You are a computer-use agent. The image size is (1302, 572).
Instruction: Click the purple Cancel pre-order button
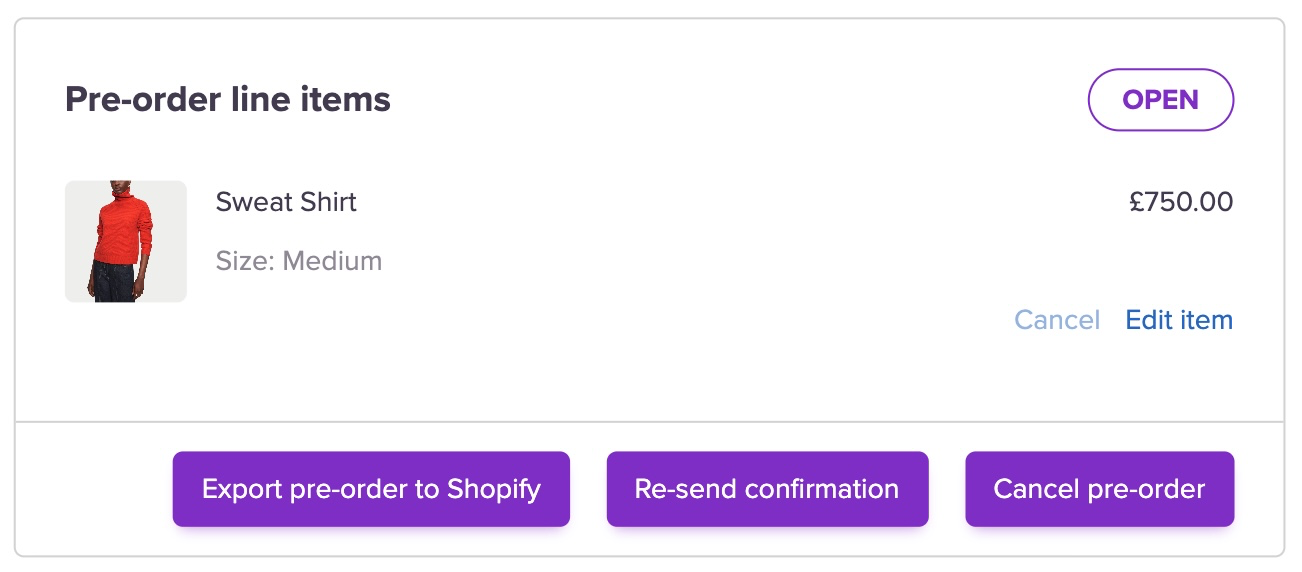(x=1099, y=489)
